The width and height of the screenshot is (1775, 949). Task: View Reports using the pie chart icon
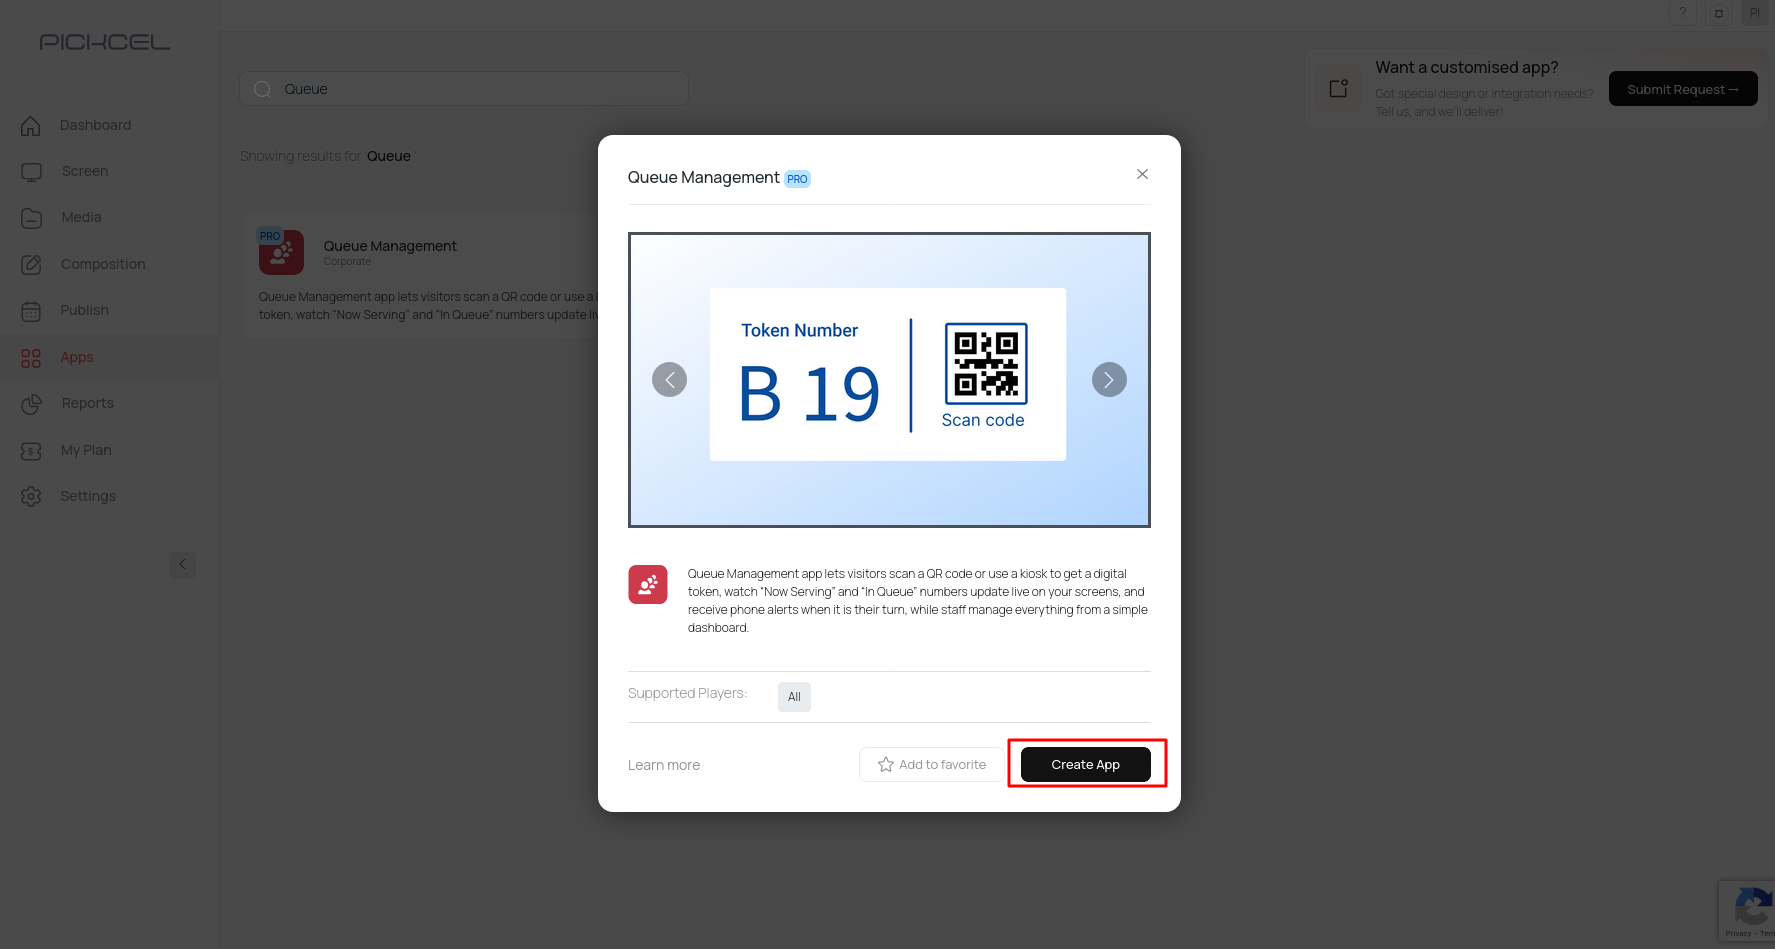[x=31, y=403]
